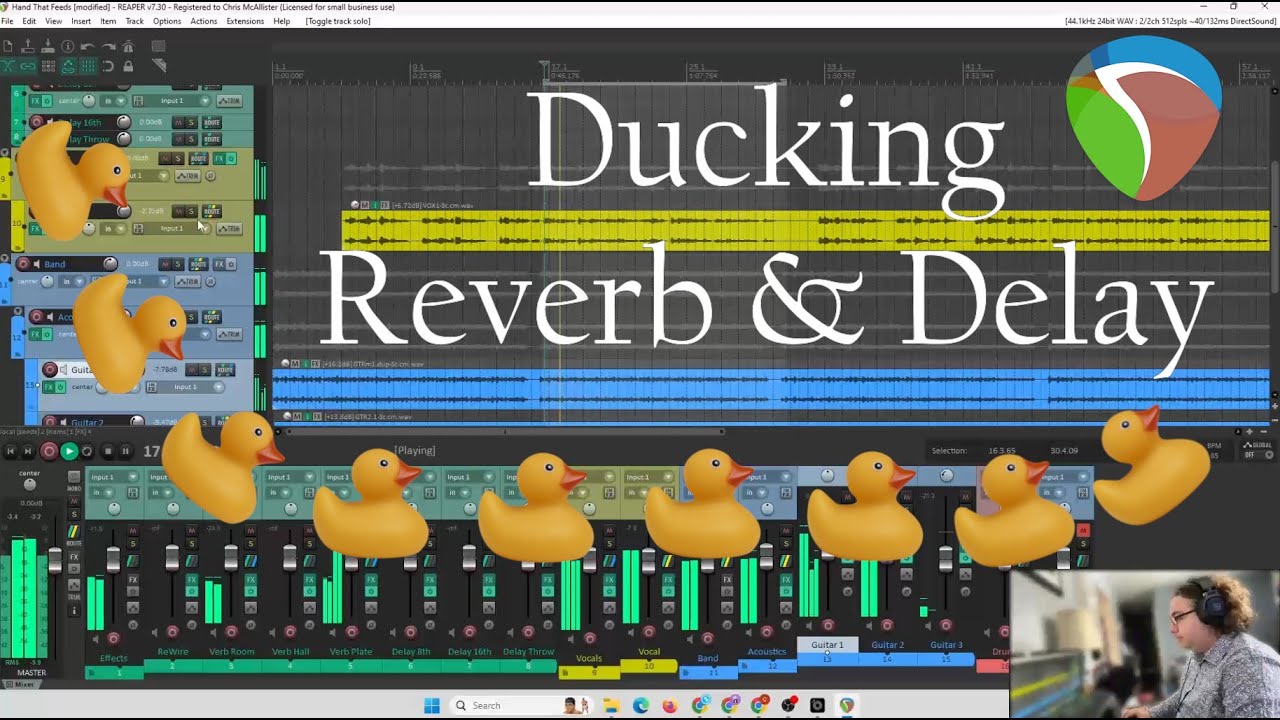The height and width of the screenshot is (720, 1280).
Task: Arm Band track for recording
Action: pyautogui.click(x=23, y=264)
